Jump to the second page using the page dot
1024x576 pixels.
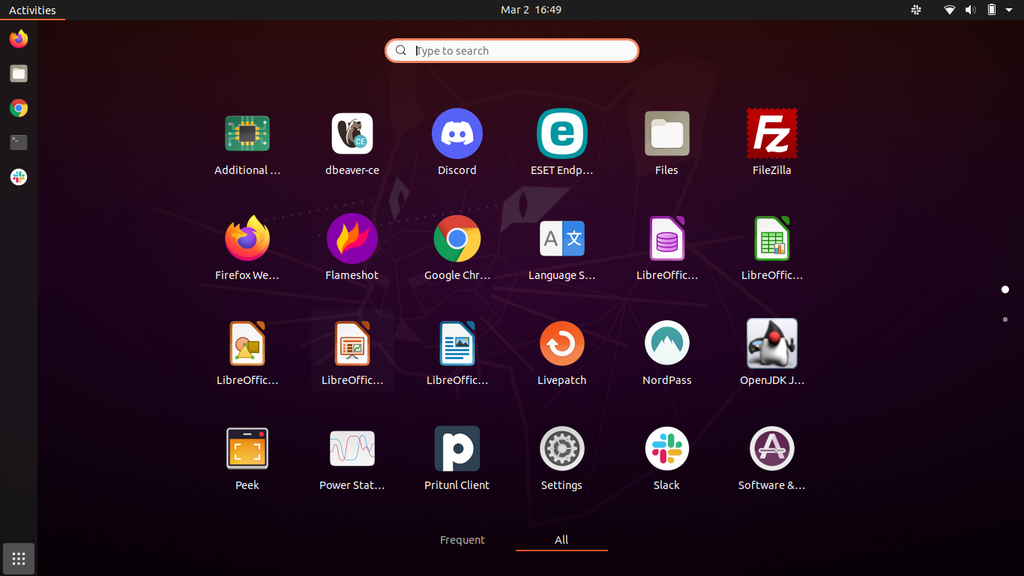1005,320
